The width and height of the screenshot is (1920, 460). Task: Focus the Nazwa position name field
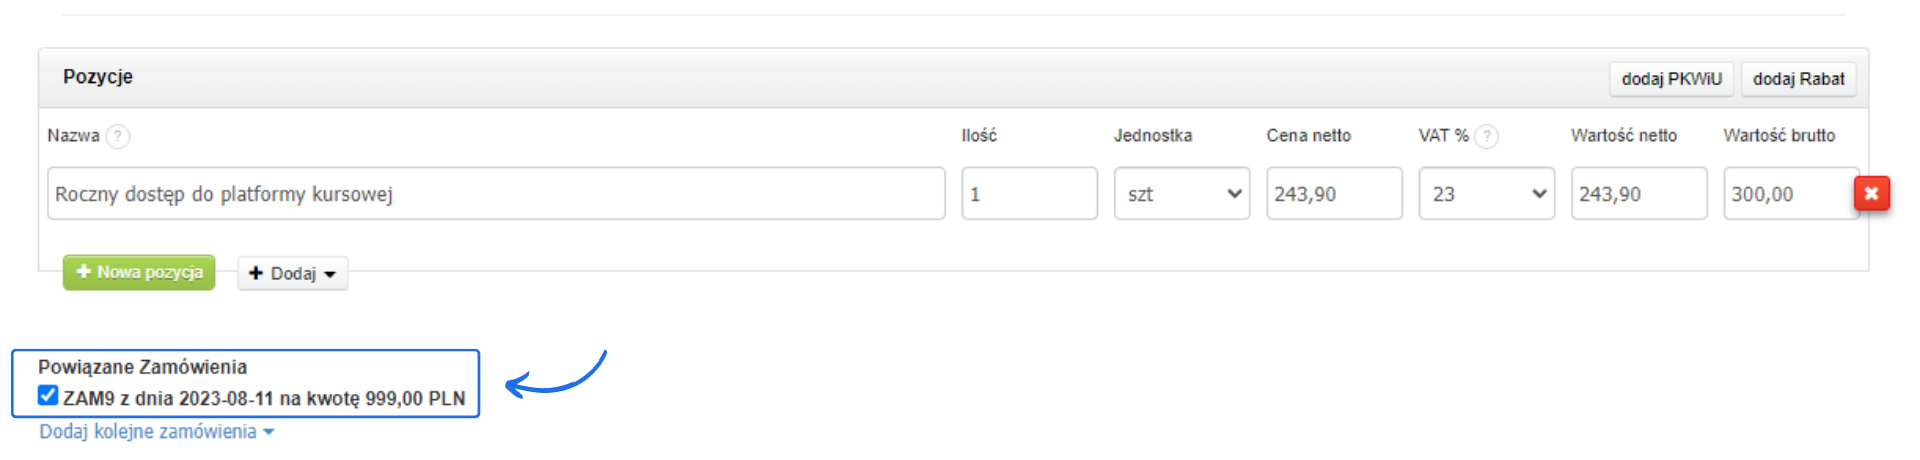click(495, 194)
